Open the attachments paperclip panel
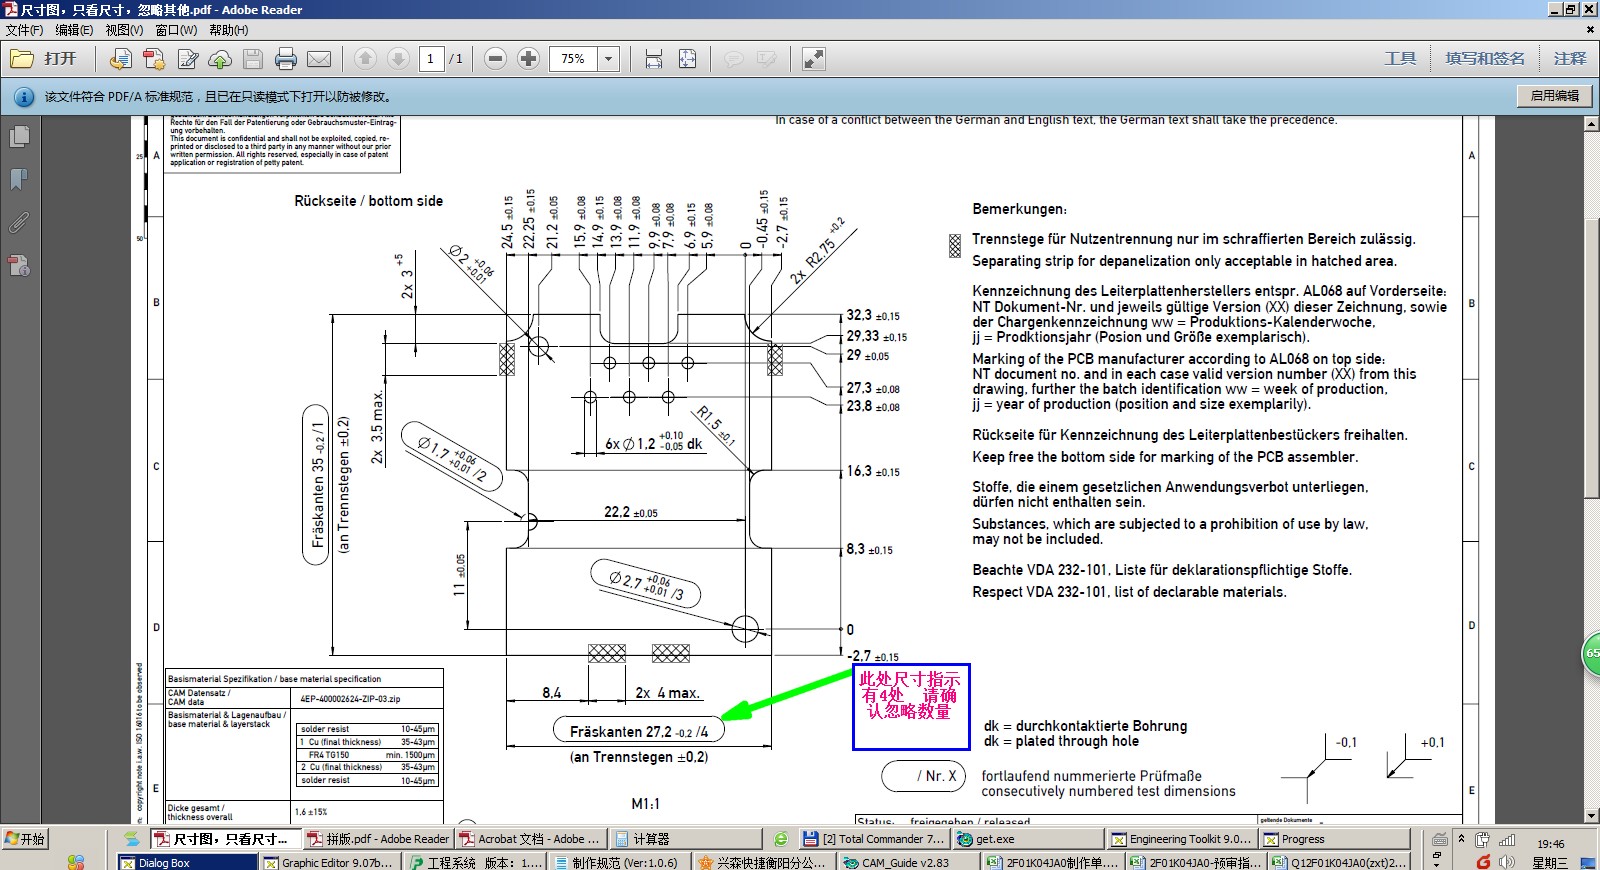Screen dimensions: 1600x870 19,222
